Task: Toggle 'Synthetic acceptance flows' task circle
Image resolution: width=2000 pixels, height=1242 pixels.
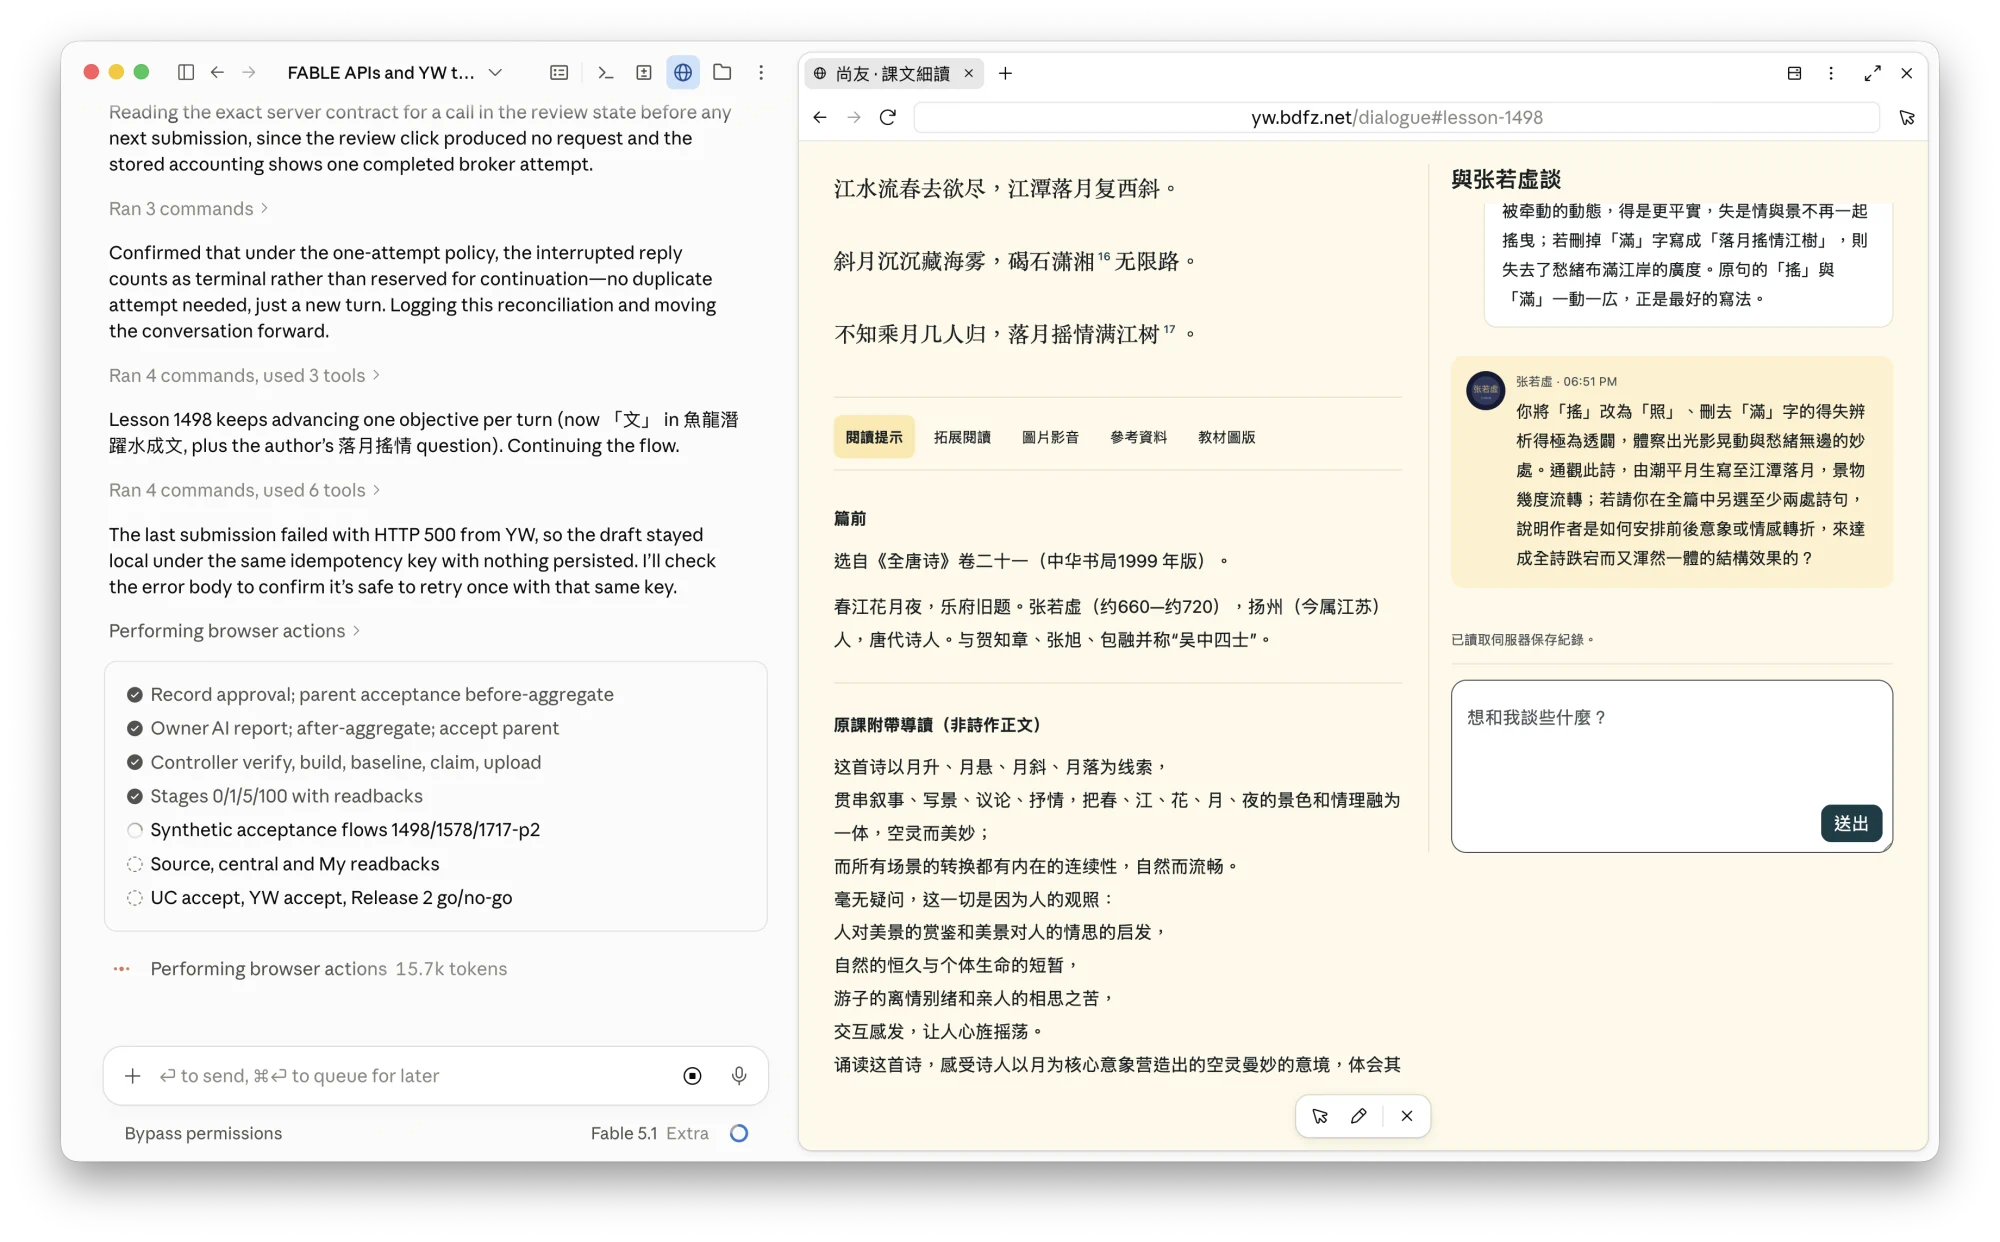Action: click(135, 830)
